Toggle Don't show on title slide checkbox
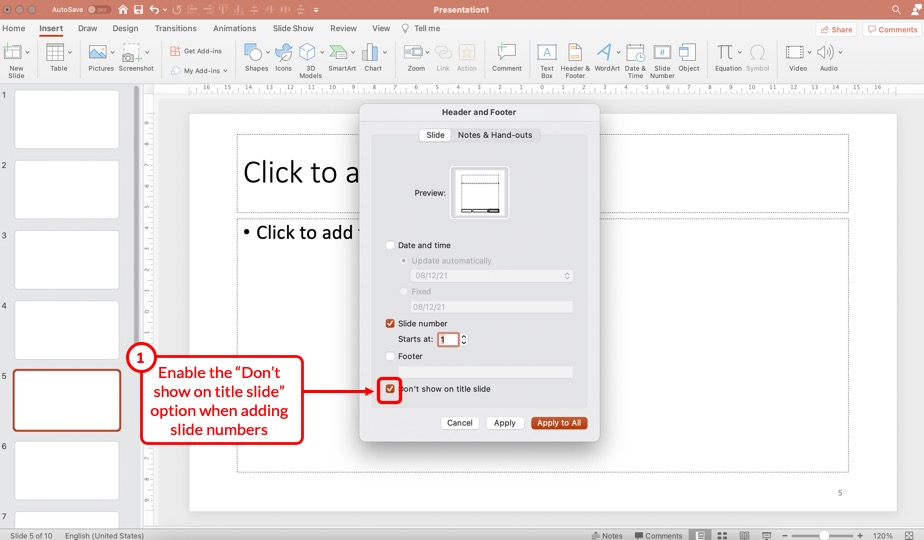 coord(390,389)
